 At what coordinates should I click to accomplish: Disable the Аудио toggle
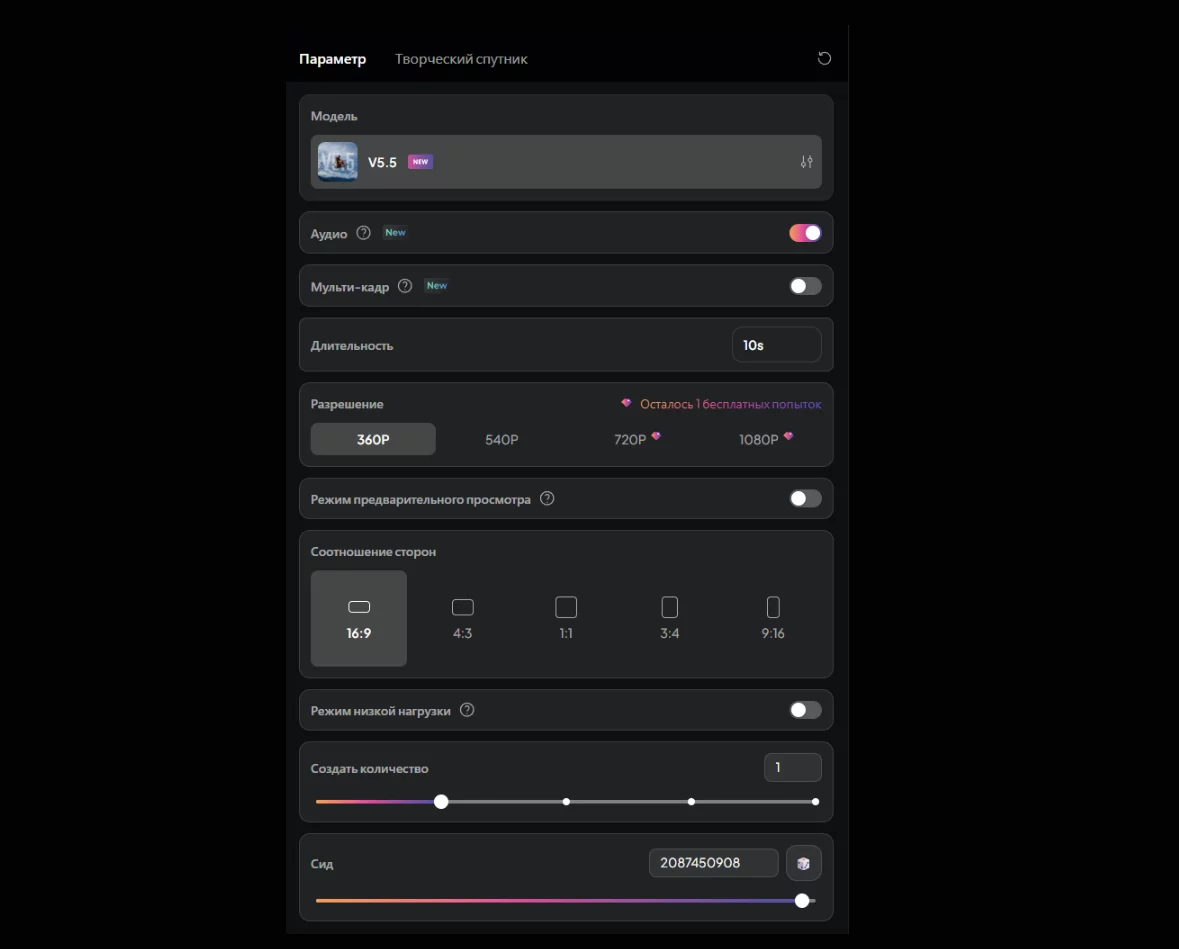(805, 233)
